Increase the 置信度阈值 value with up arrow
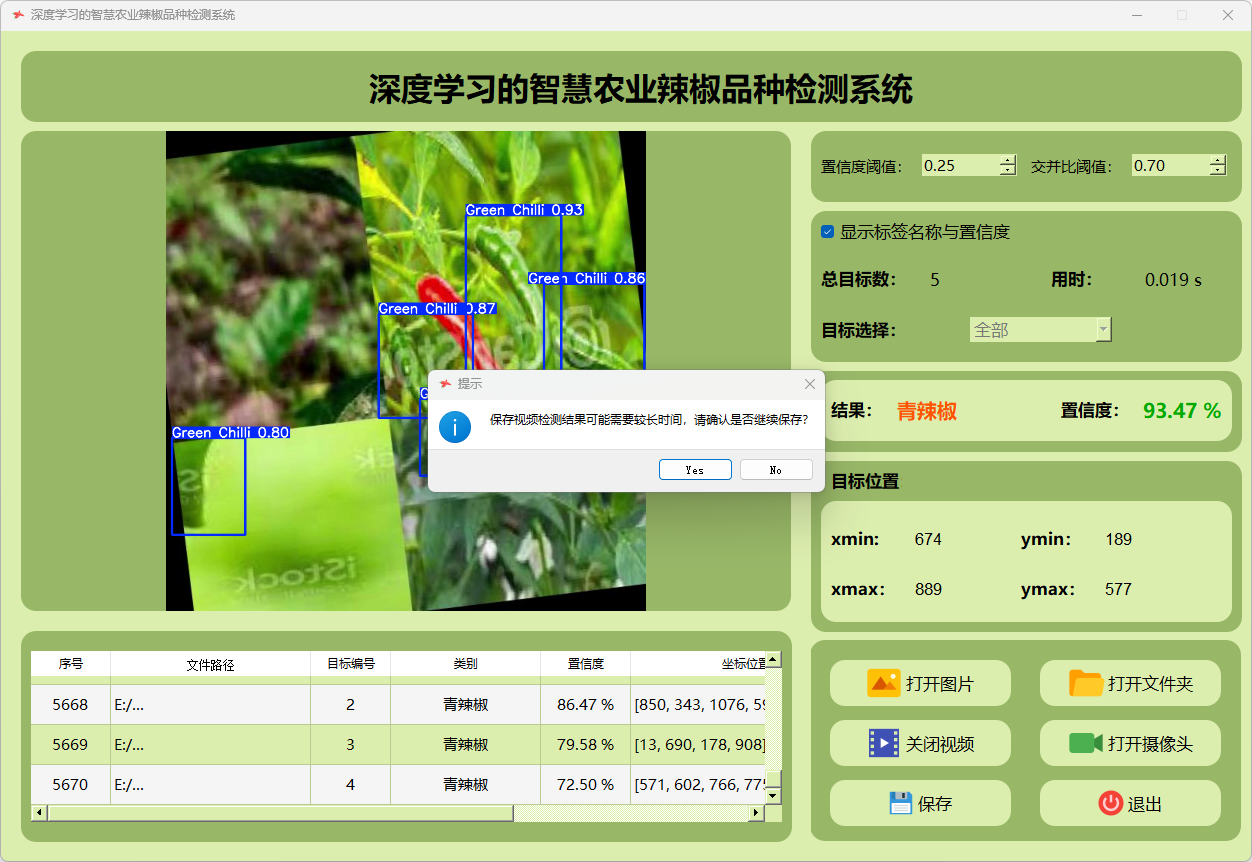The height and width of the screenshot is (862, 1252). pos(1007,160)
